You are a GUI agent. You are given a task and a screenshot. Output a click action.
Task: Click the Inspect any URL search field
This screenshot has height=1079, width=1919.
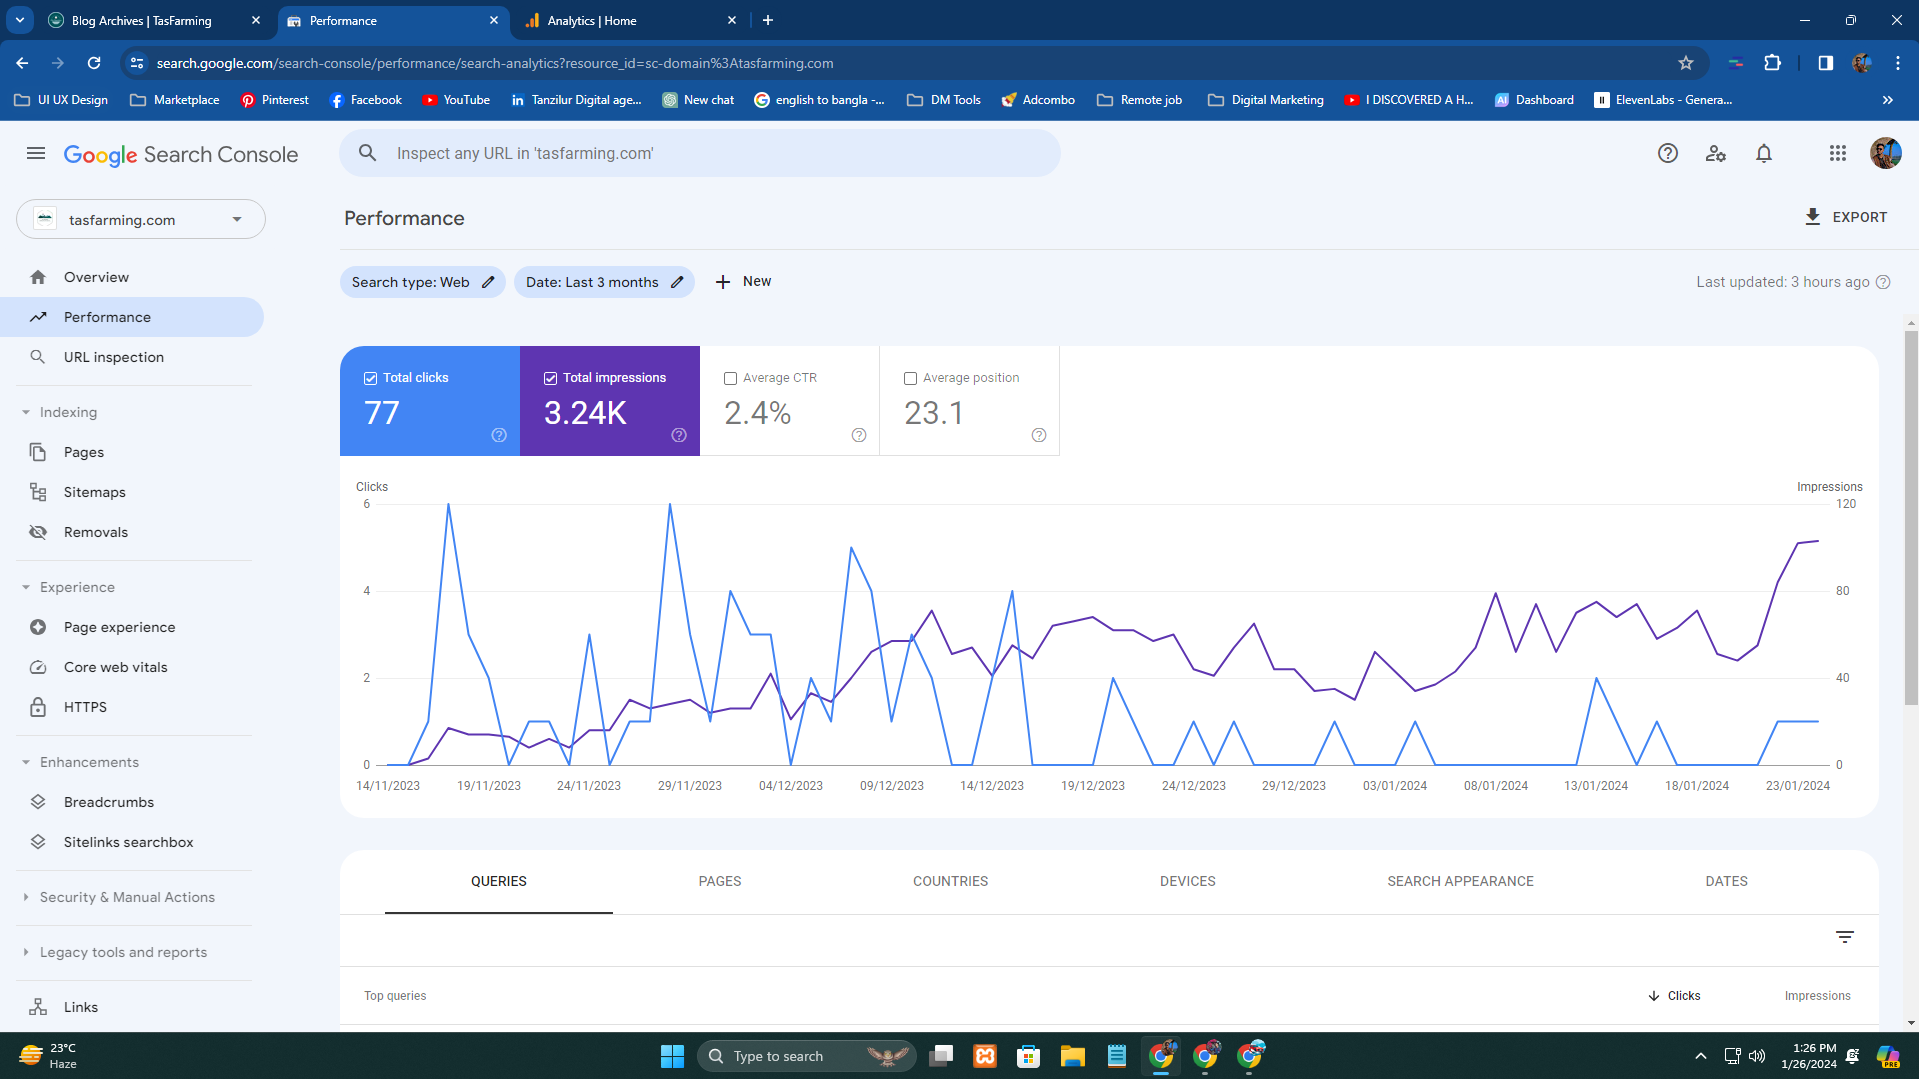700,154
